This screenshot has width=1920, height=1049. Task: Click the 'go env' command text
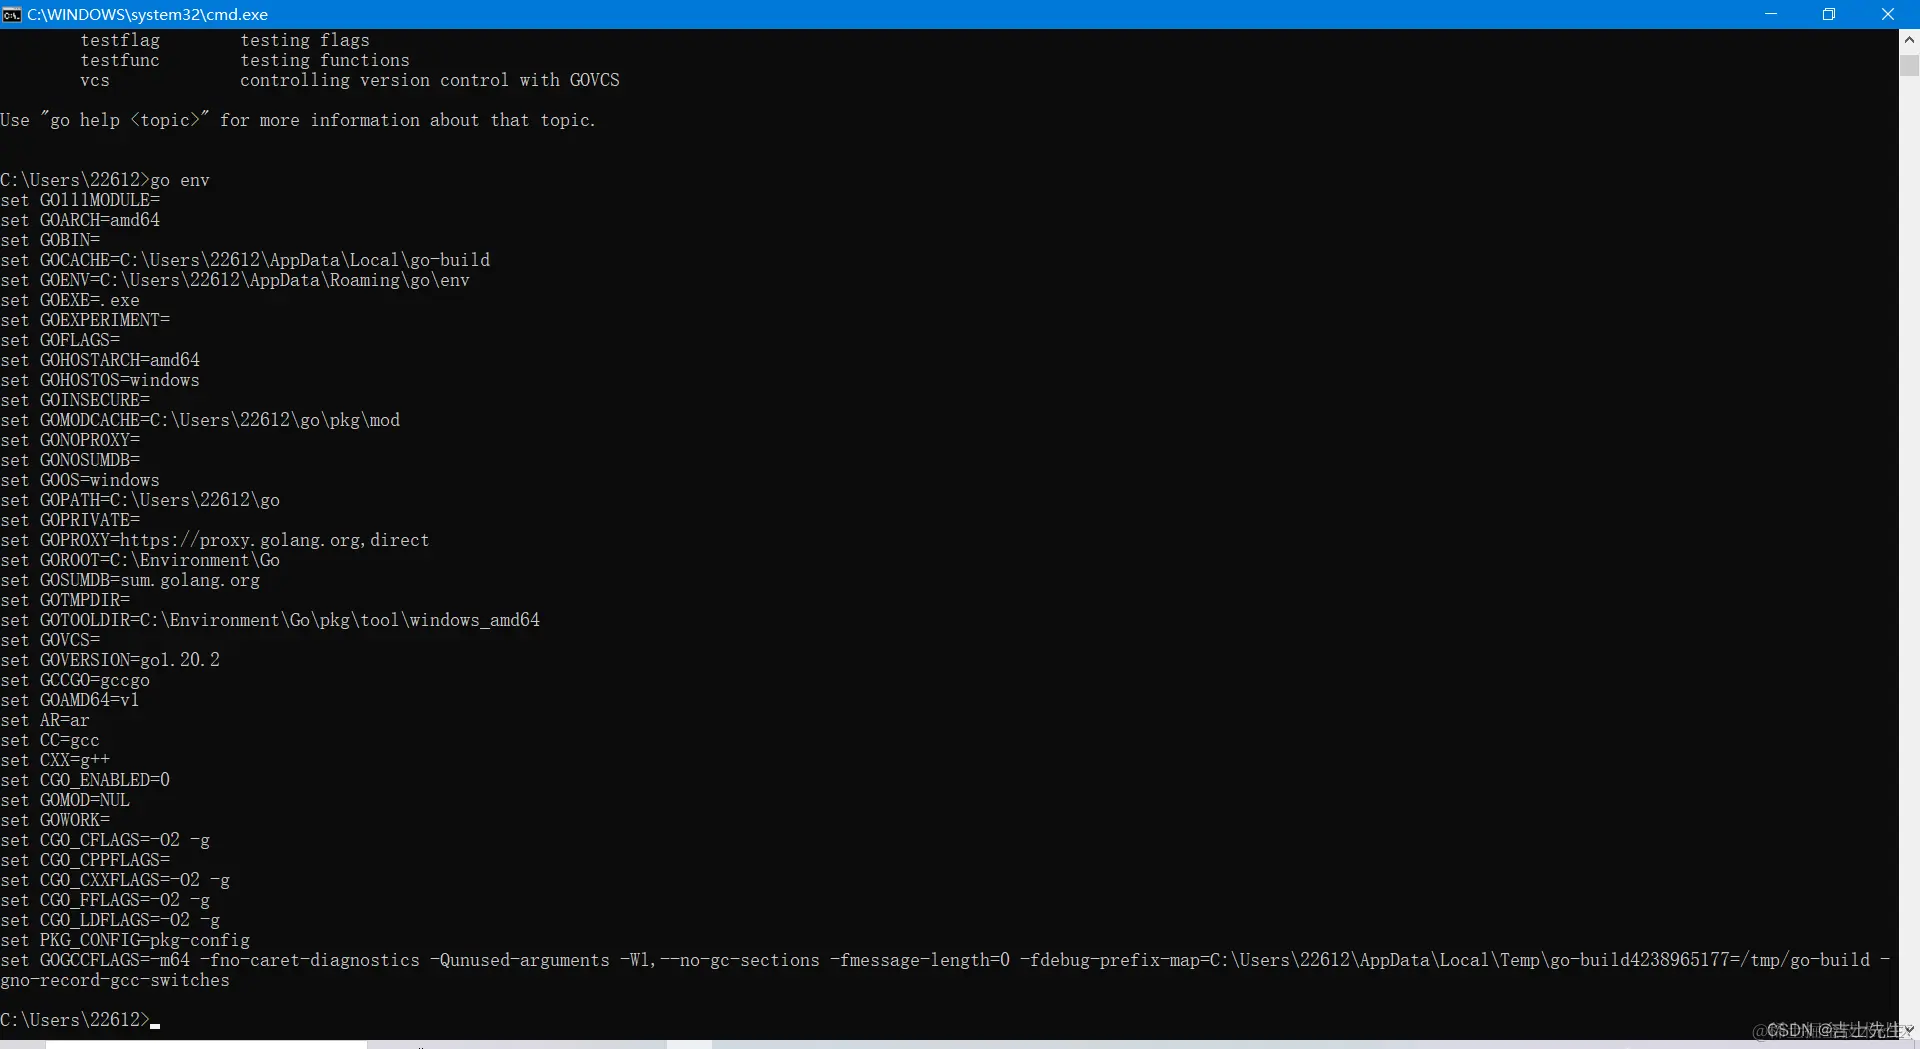click(x=180, y=180)
